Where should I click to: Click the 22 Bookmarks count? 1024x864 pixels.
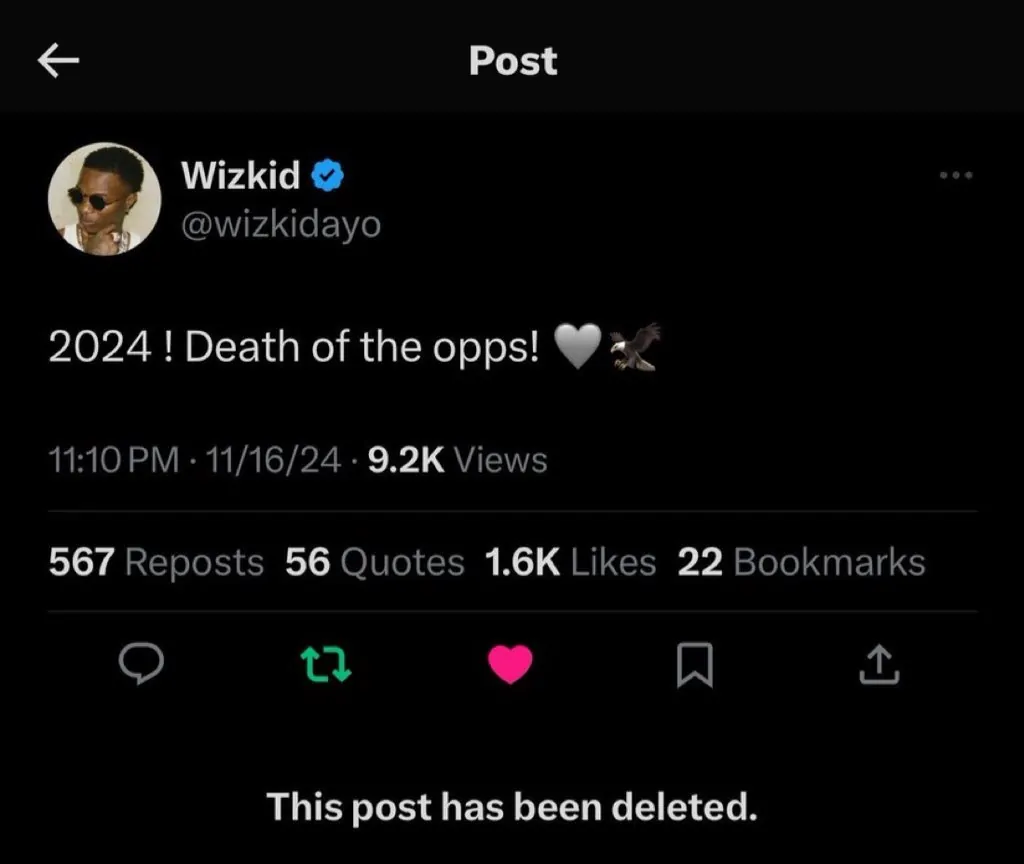(801, 563)
